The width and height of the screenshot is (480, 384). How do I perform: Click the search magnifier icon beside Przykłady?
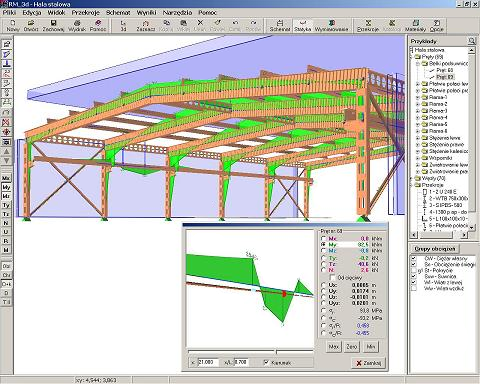click(471, 41)
